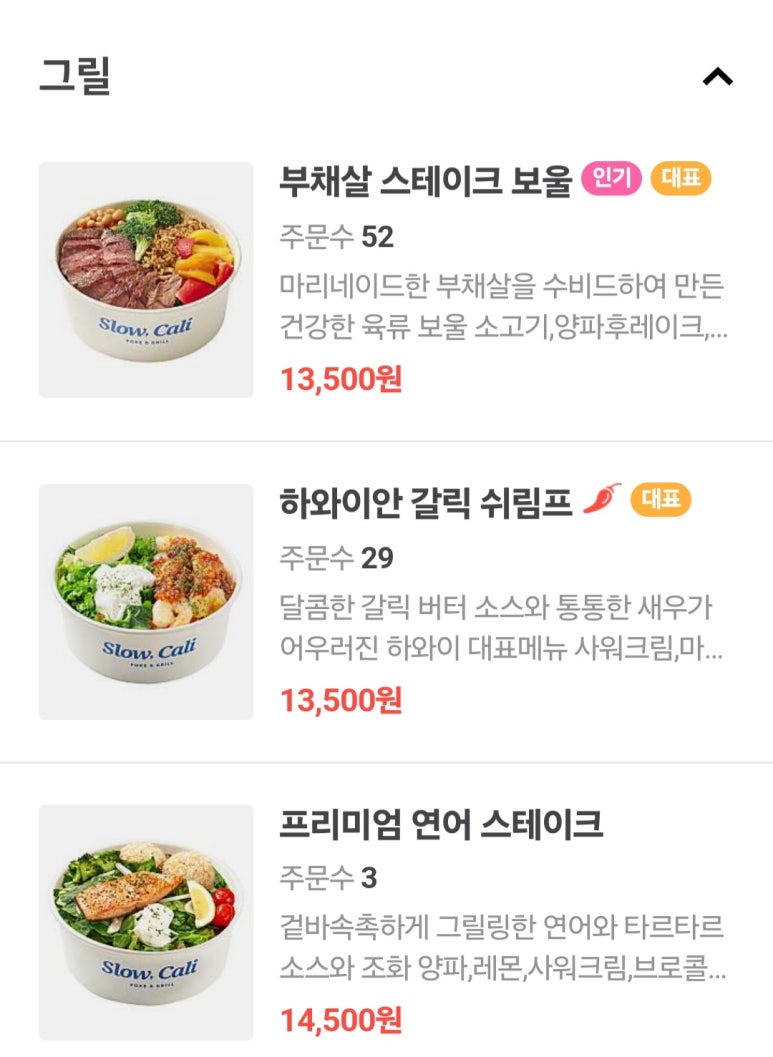Open the 프리미엄 연어 스테이크 salmon bowl photo
773x1057 pixels.
click(x=146, y=922)
